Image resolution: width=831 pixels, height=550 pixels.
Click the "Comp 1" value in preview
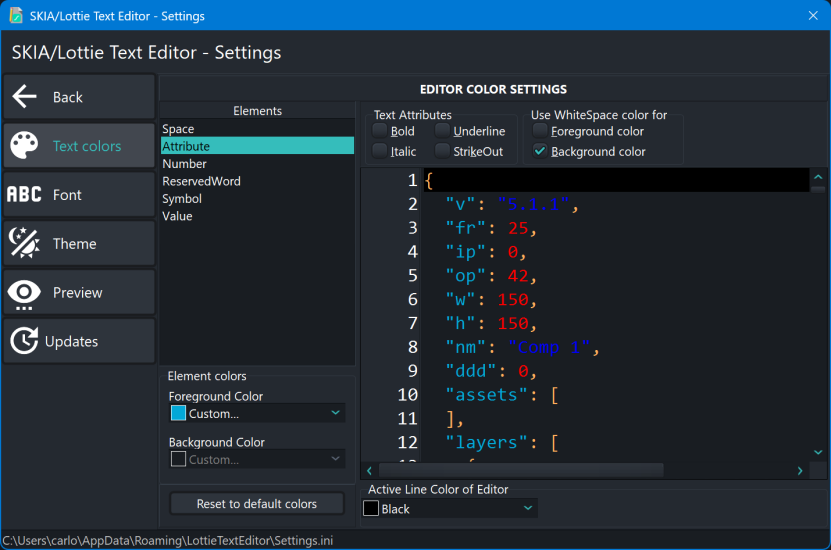[549, 348]
